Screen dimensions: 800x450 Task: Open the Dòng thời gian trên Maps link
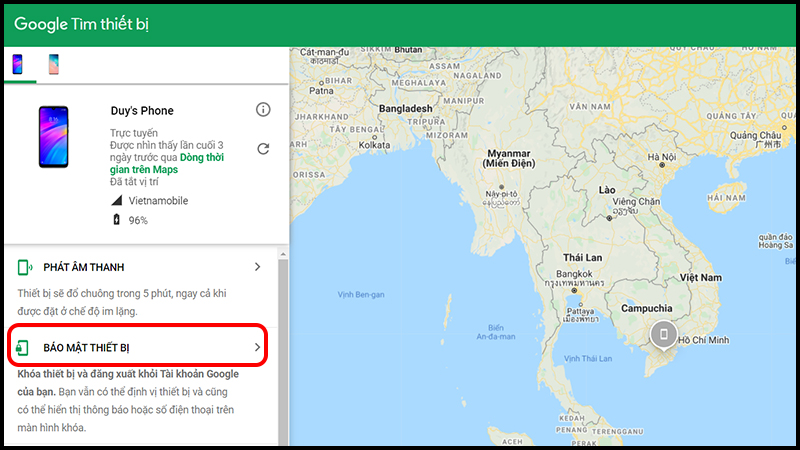[x=167, y=163]
